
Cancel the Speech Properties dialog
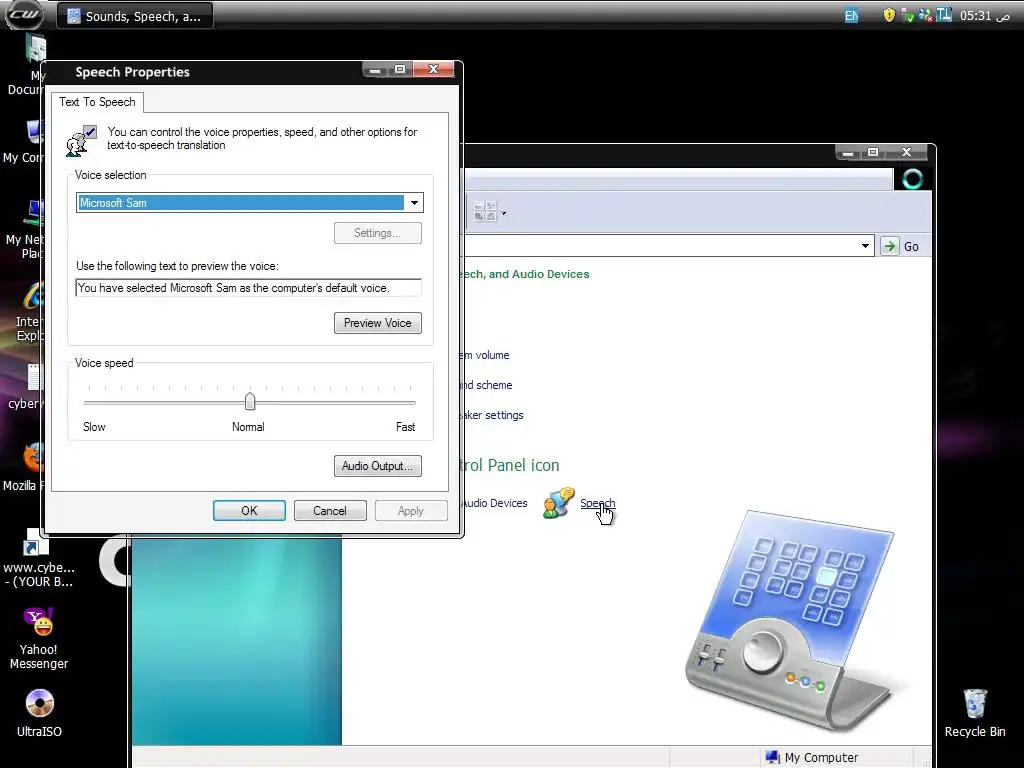(x=330, y=511)
